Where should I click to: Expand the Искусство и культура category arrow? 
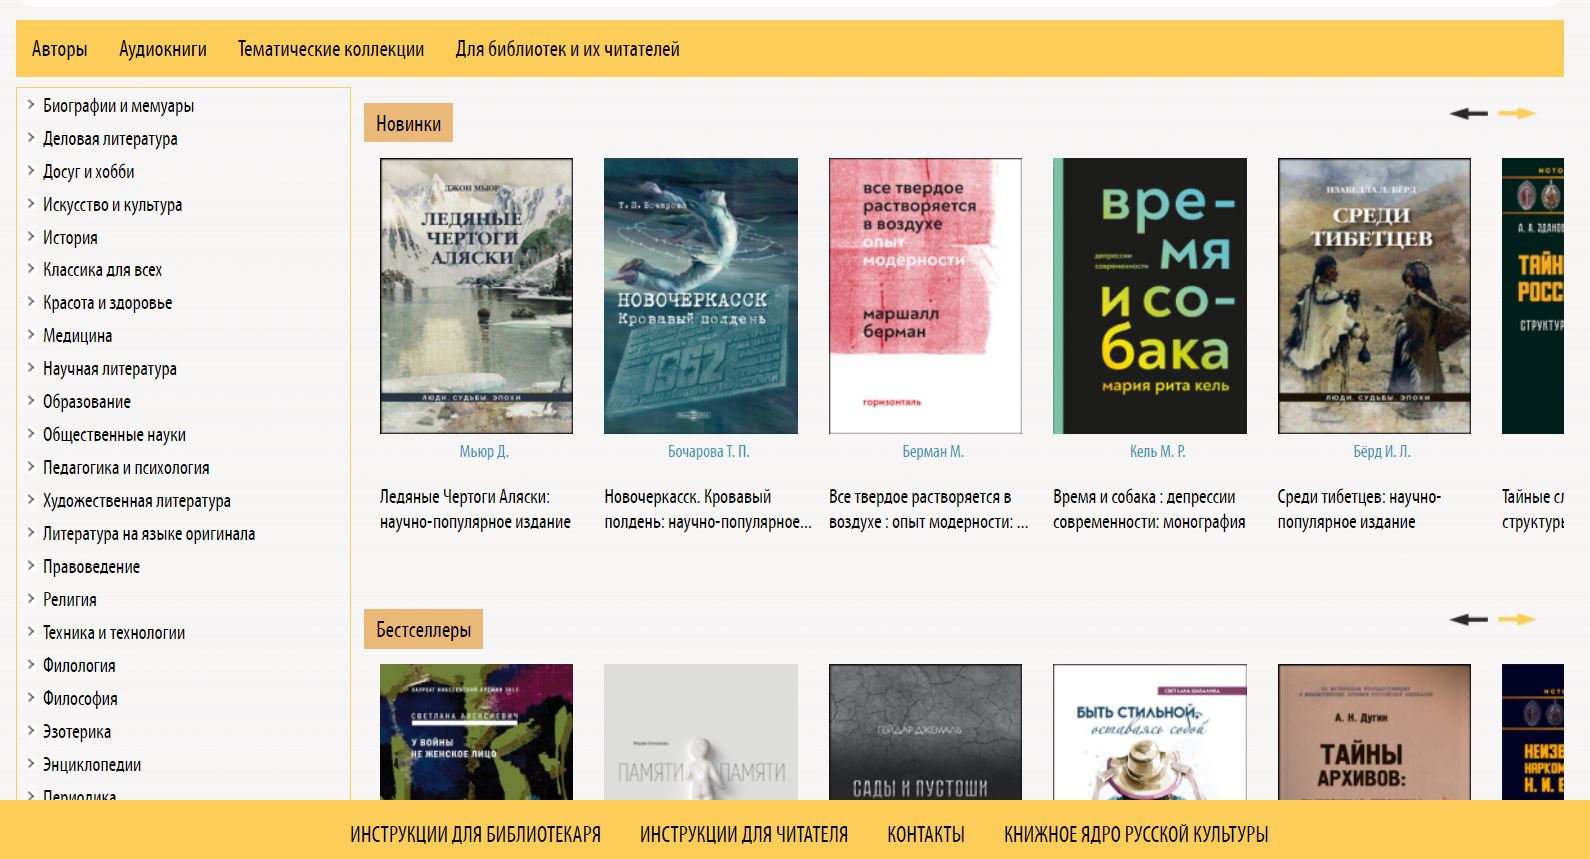[31, 203]
